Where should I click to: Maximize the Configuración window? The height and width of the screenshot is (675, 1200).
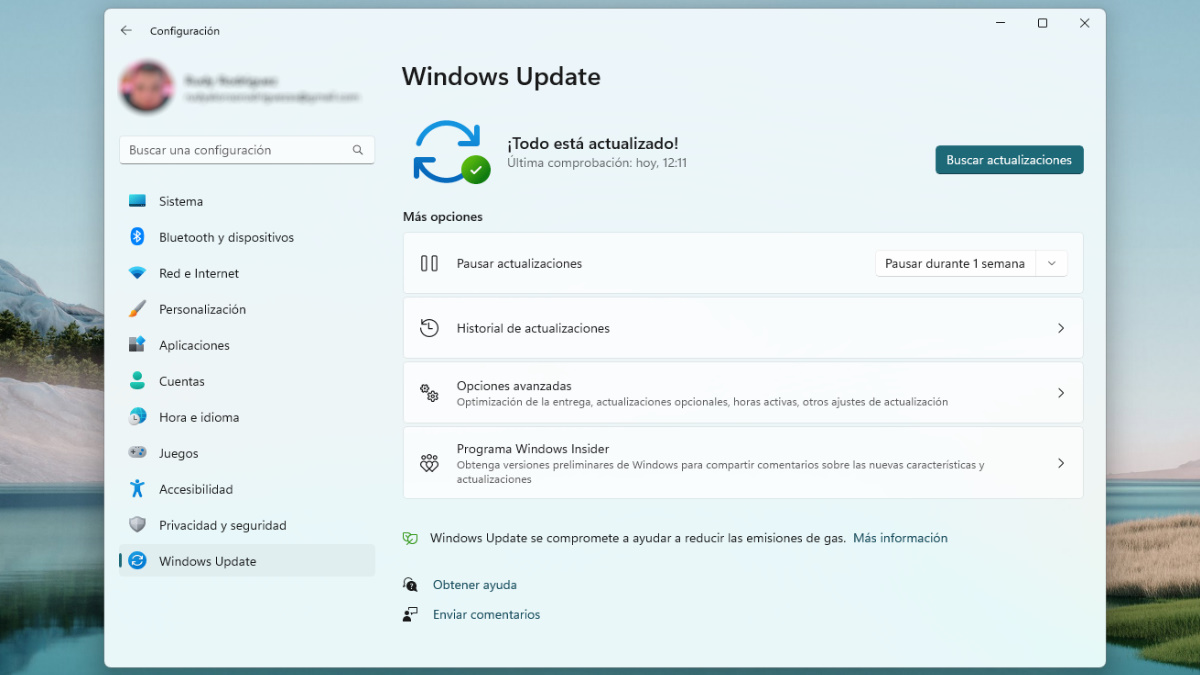click(1042, 23)
